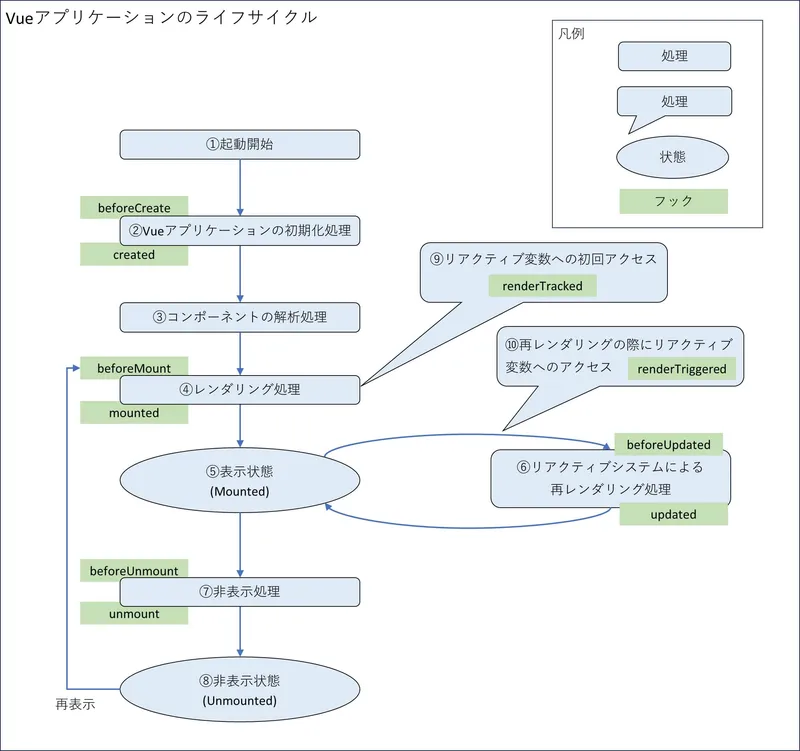Image resolution: width=800 pixels, height=751 pixels.
Task: Click the ④レンダリング処理 box
Action: (x=239, y=390)
